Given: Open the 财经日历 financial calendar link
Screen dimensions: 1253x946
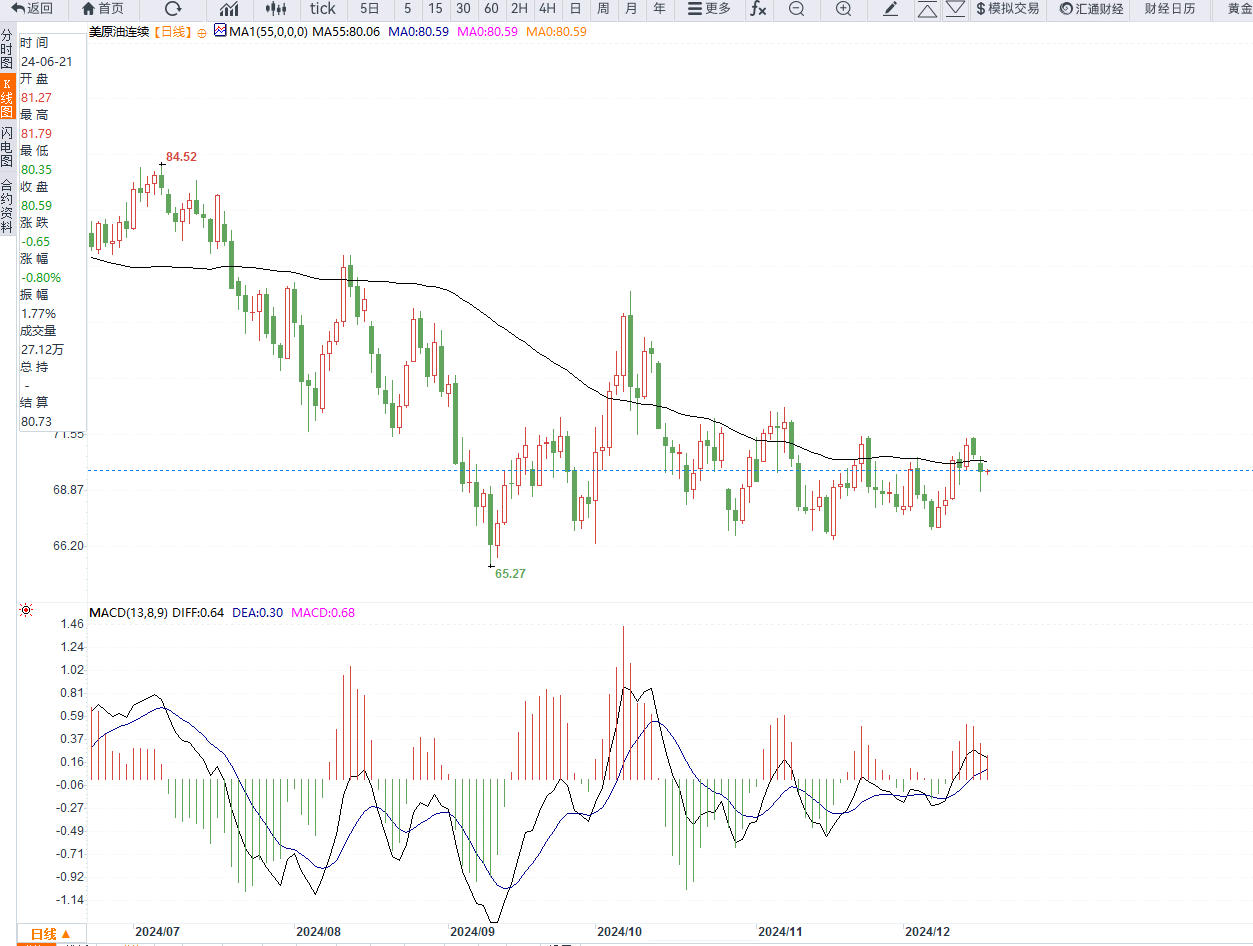Looking at the screenshot, I should click(1169, 9).
